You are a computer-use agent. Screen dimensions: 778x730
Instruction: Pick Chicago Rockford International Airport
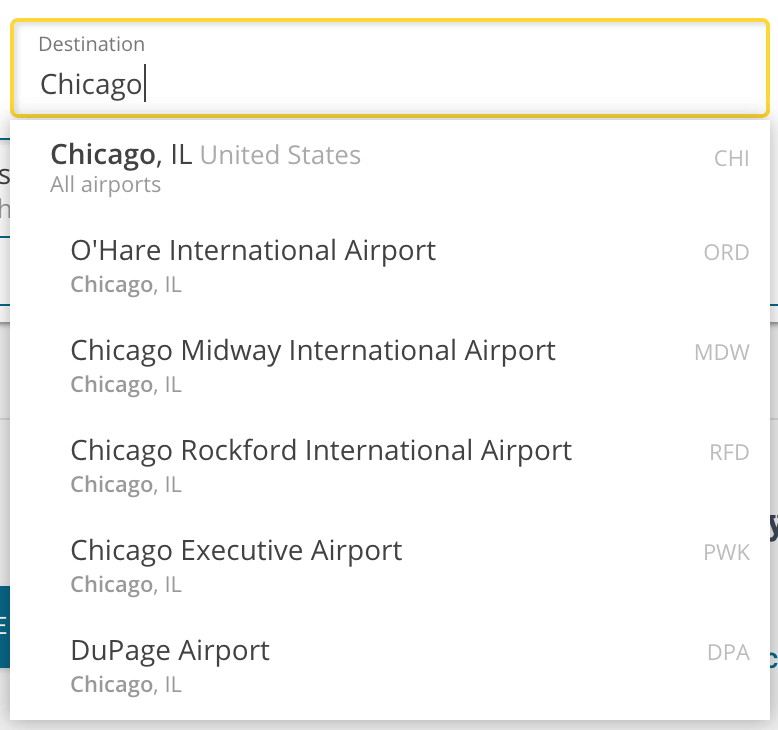pyautogui.click(x=321, y=450)
